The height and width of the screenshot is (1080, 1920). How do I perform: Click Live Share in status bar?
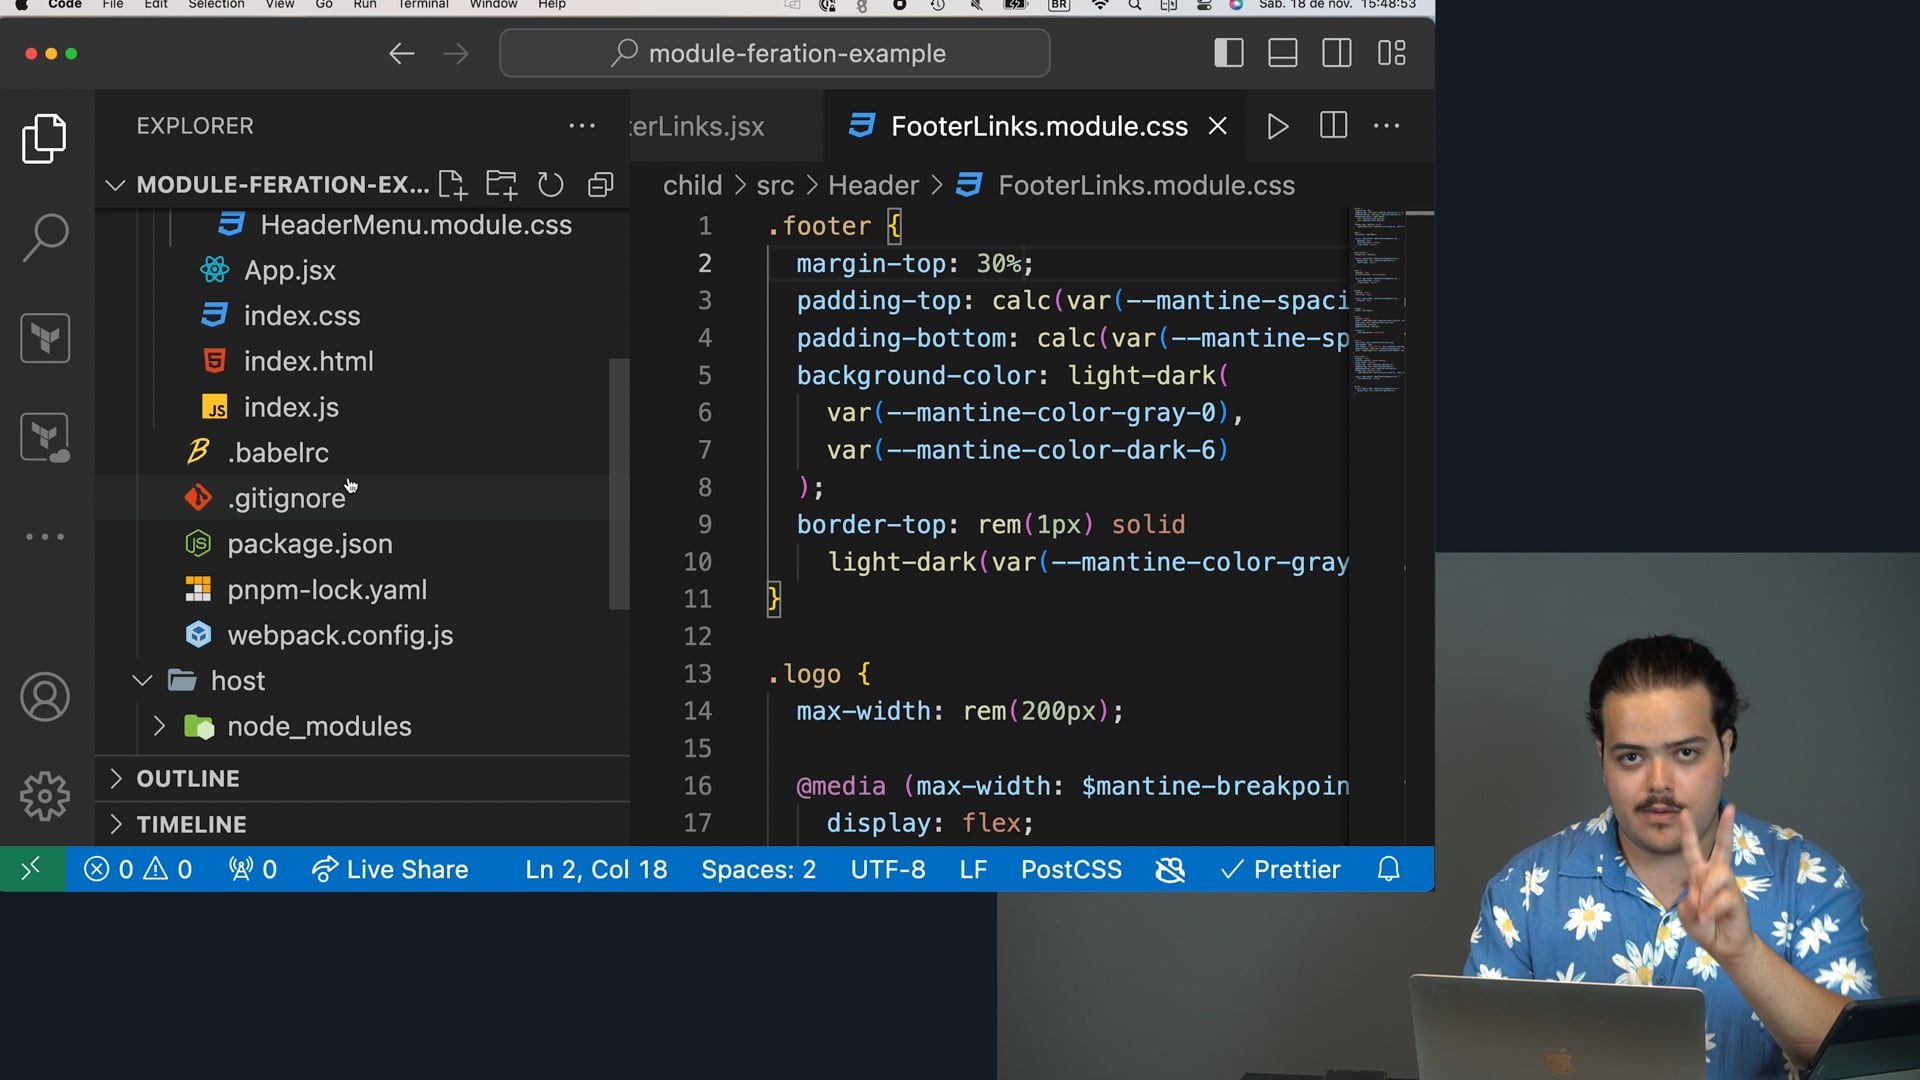[390, 869]
